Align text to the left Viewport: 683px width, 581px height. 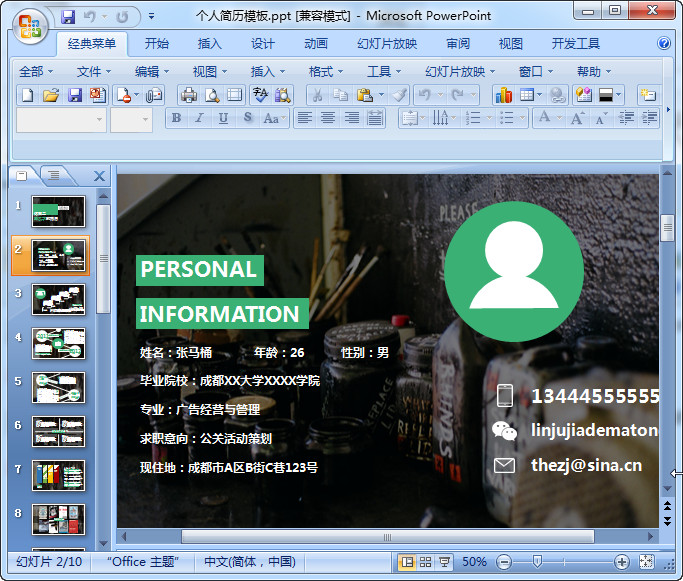(304, 118)
